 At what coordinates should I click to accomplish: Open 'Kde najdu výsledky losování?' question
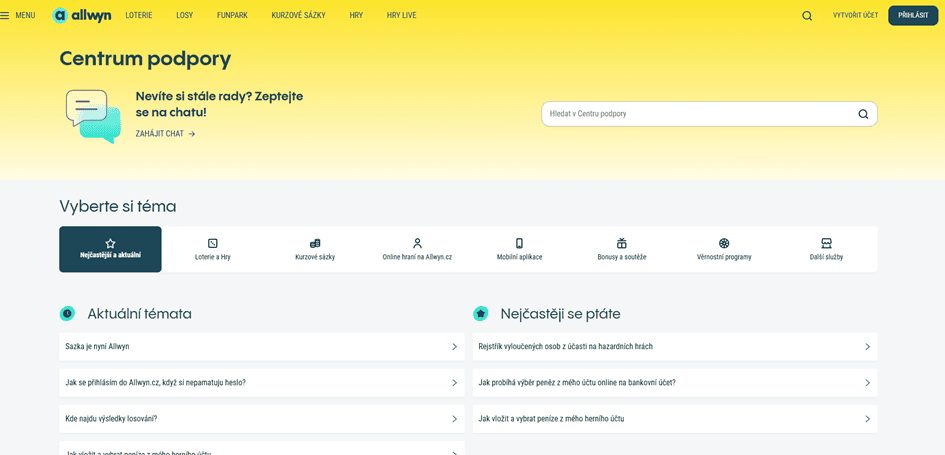(x=262, y=419)
